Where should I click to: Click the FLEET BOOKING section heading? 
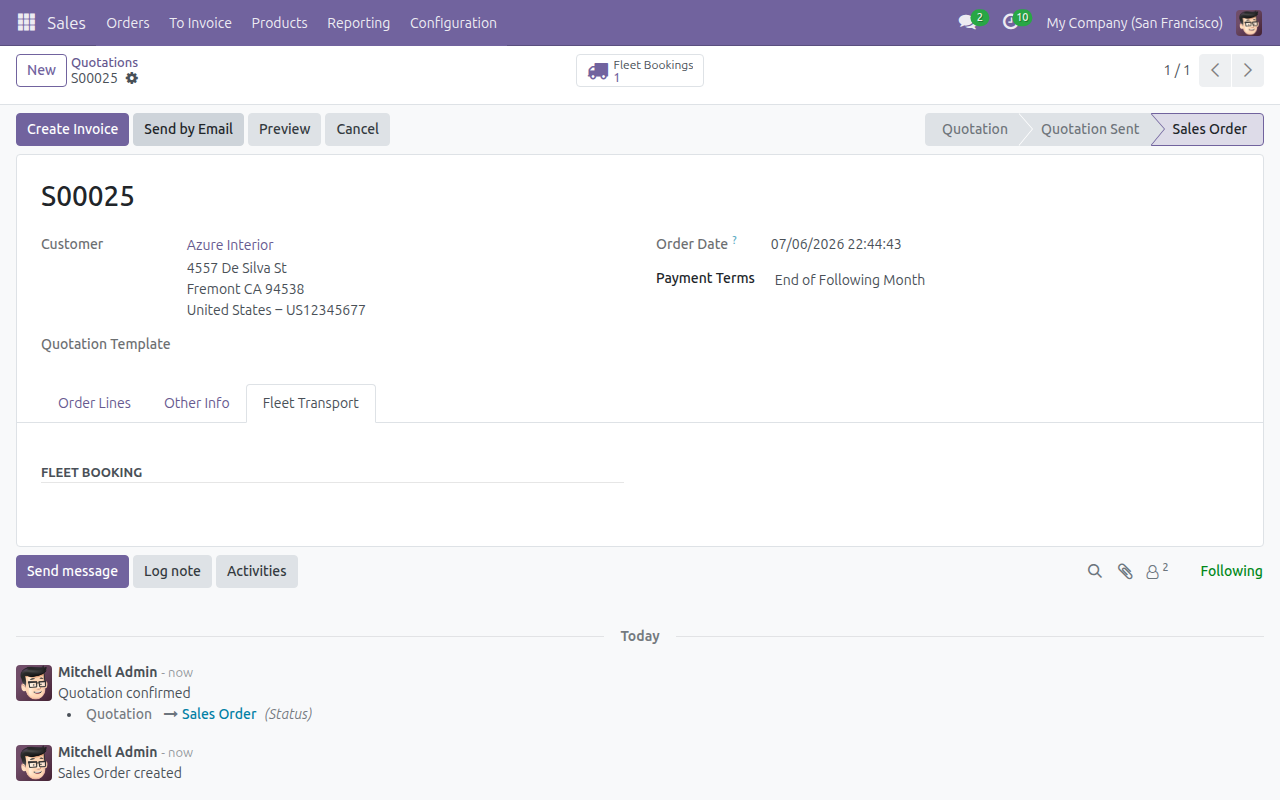92,472
